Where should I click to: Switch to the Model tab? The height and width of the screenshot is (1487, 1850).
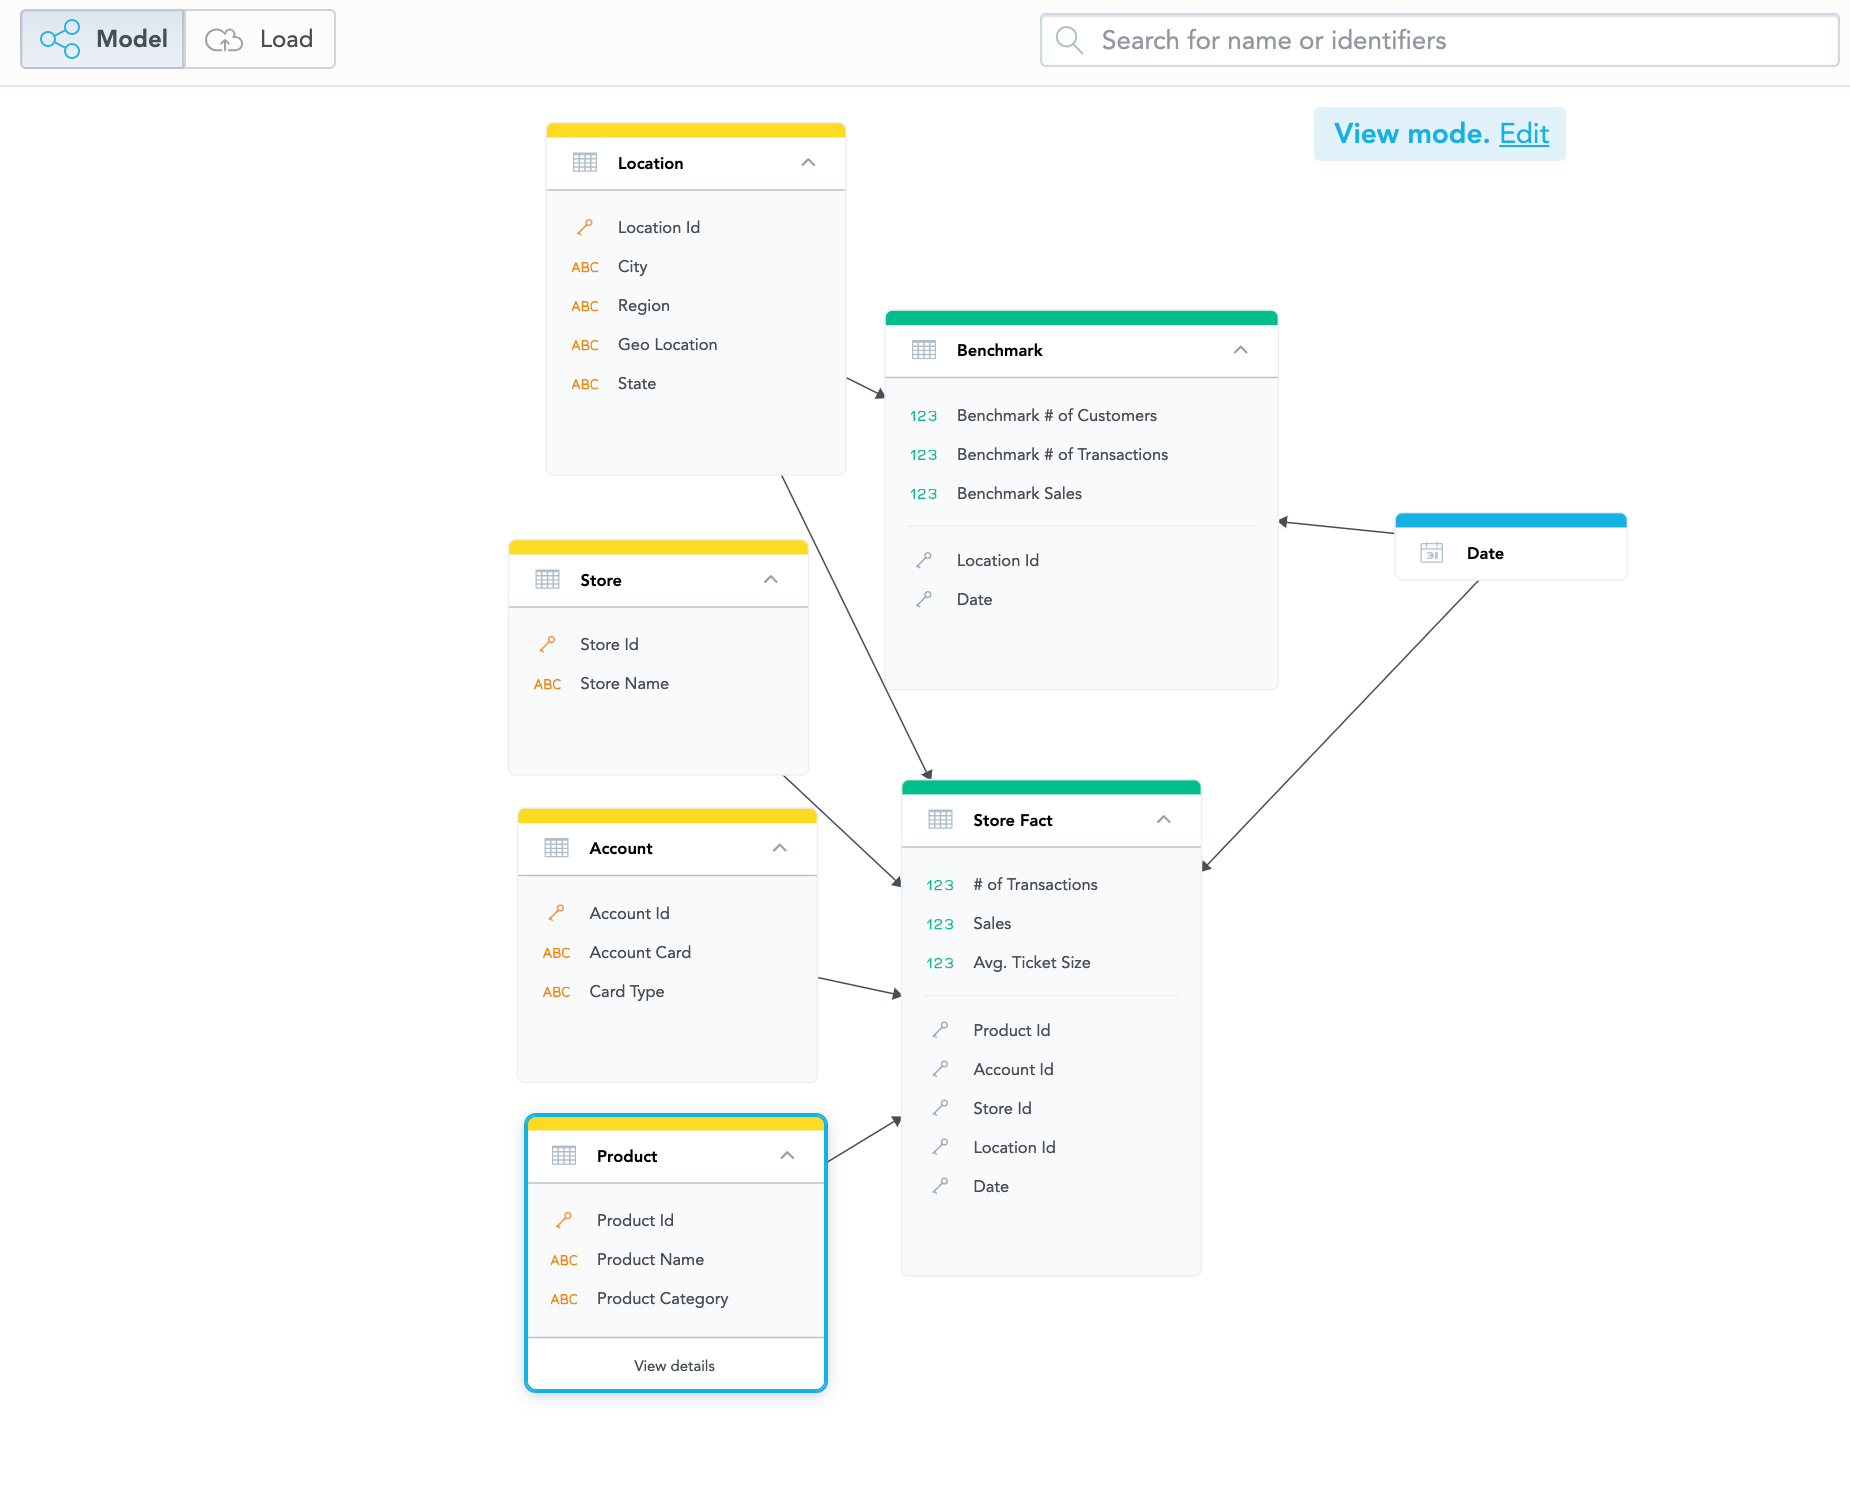coord(101,38)
